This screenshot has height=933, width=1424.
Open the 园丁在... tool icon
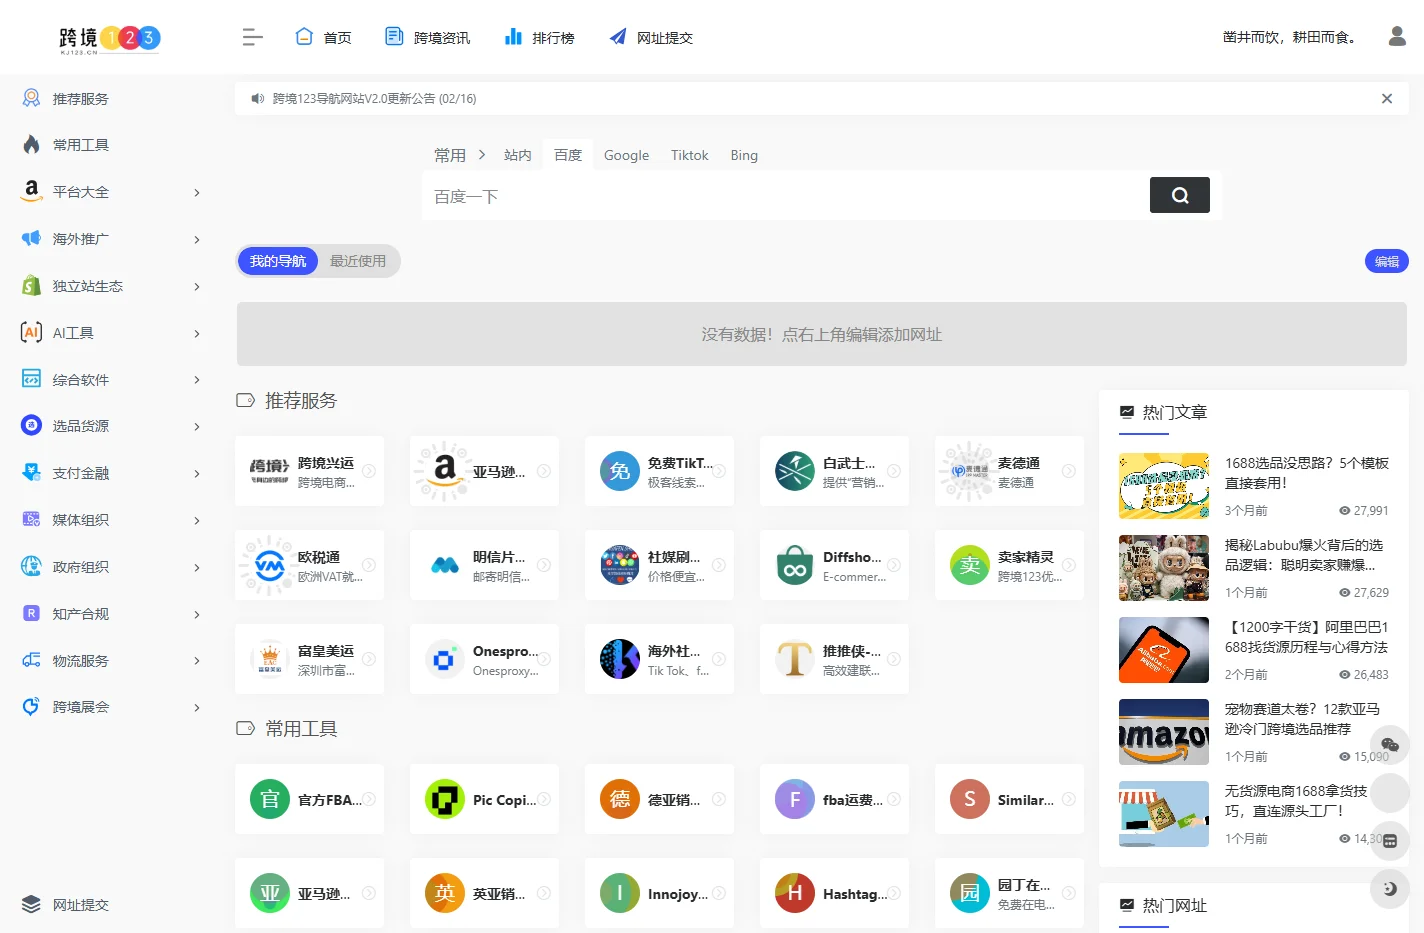(970, 893)
